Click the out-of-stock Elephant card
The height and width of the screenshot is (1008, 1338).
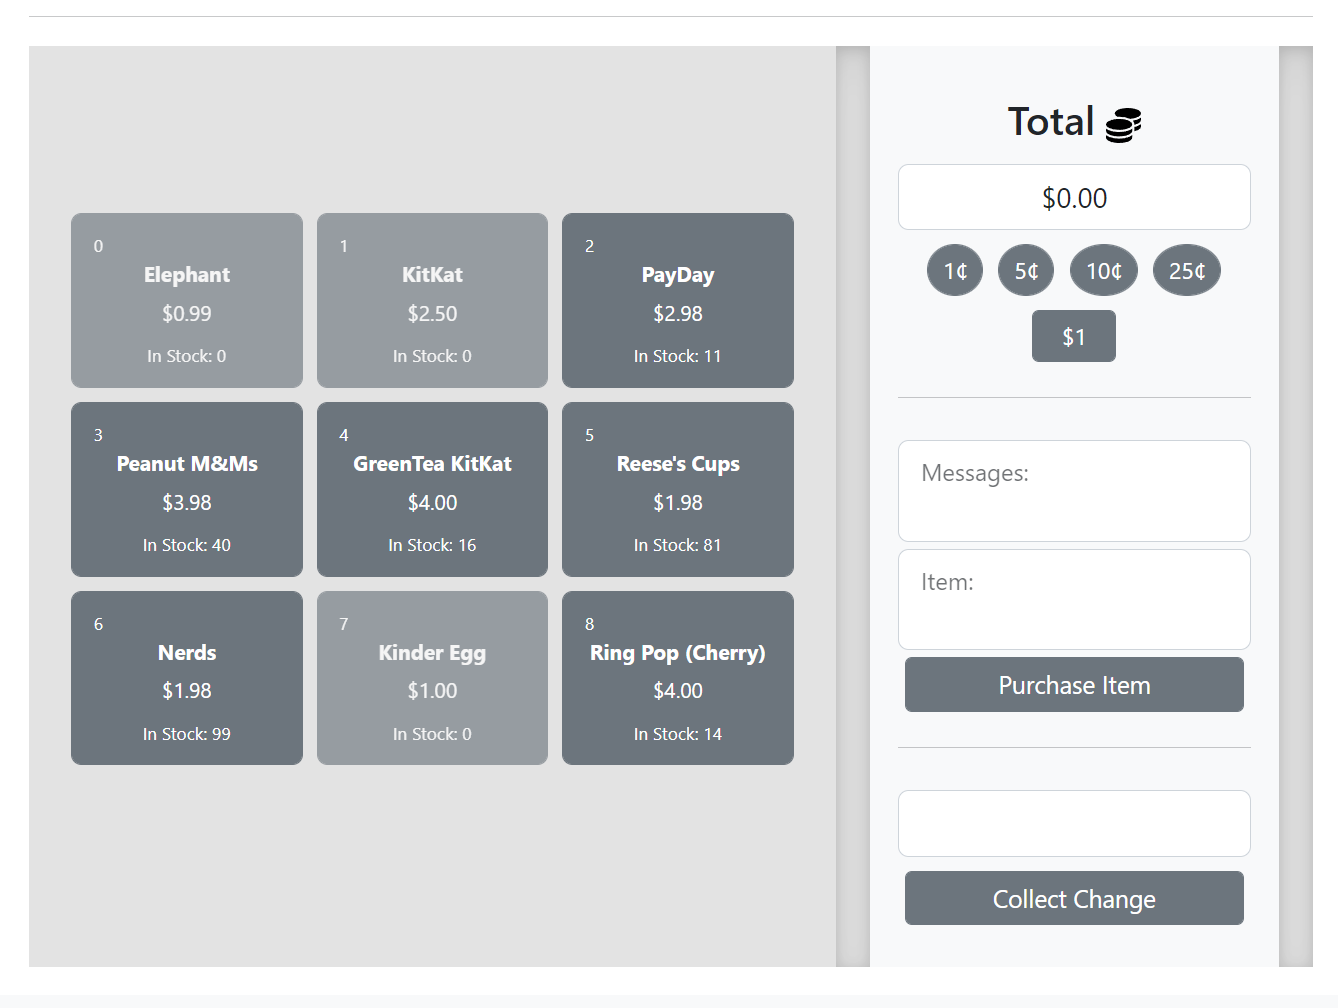[x=187, y=300]
